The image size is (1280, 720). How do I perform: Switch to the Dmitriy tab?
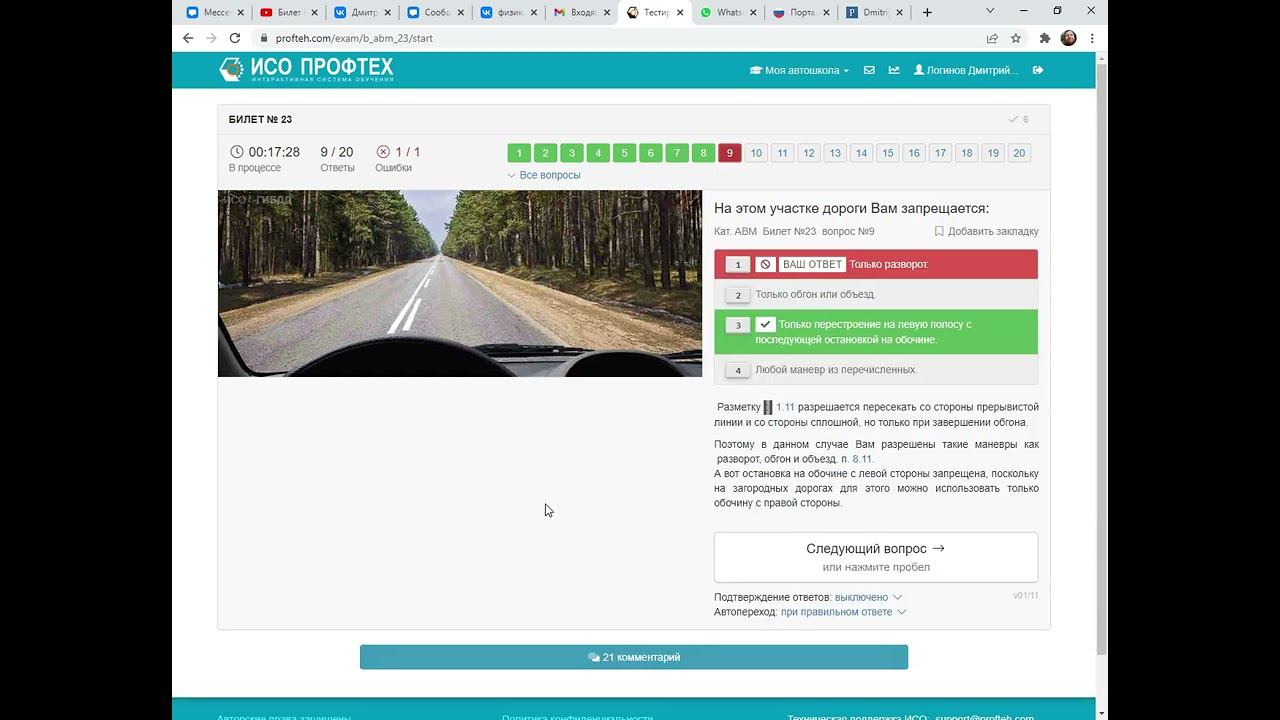(x=875, y=12)
